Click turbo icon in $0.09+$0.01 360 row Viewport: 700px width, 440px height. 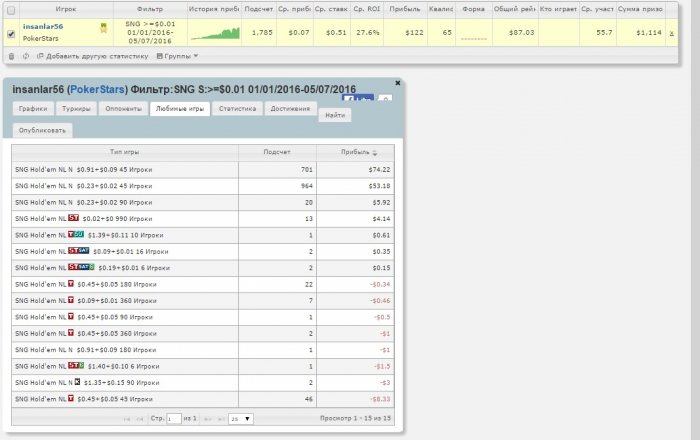coord(71,300)
